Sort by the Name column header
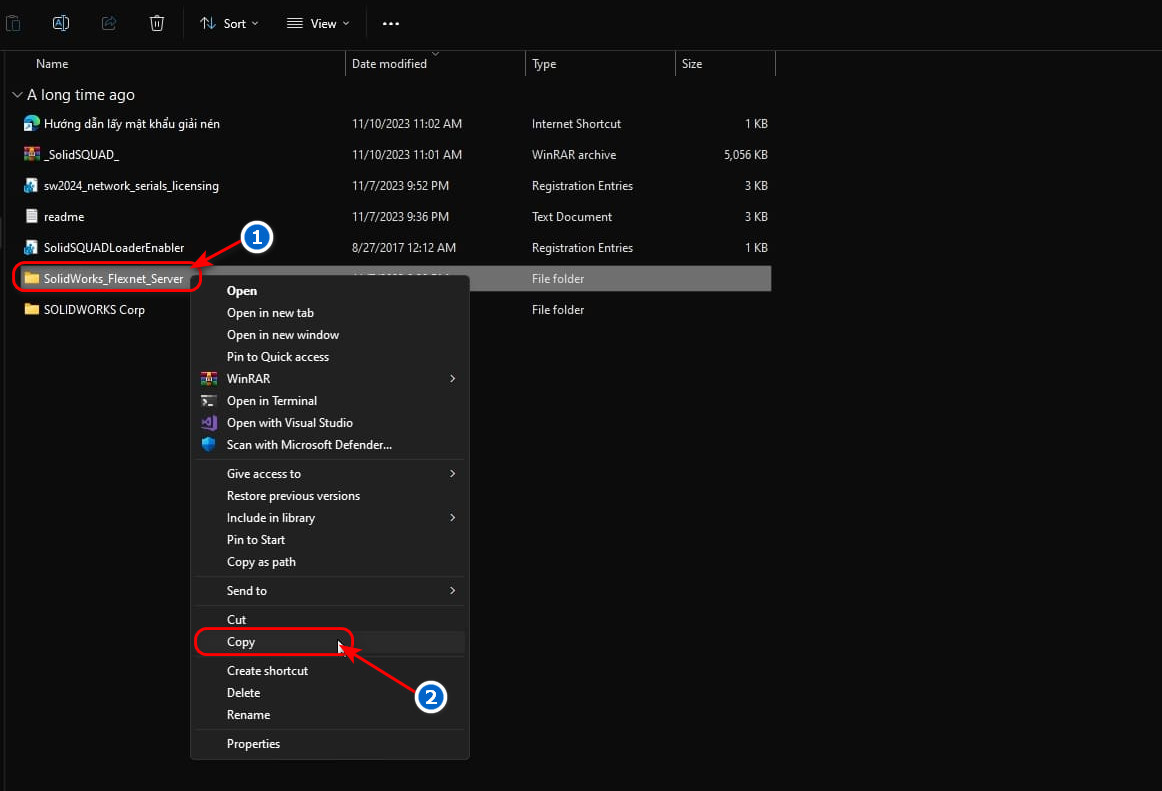 tap(52, 64)
